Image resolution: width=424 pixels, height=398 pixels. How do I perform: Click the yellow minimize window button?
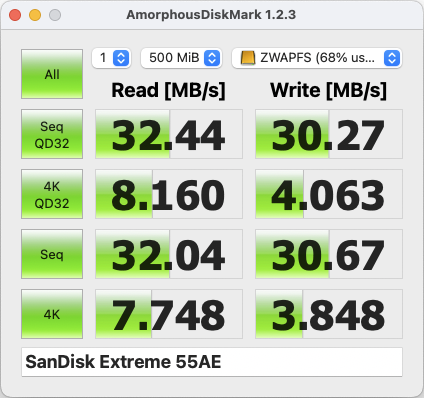35,15
